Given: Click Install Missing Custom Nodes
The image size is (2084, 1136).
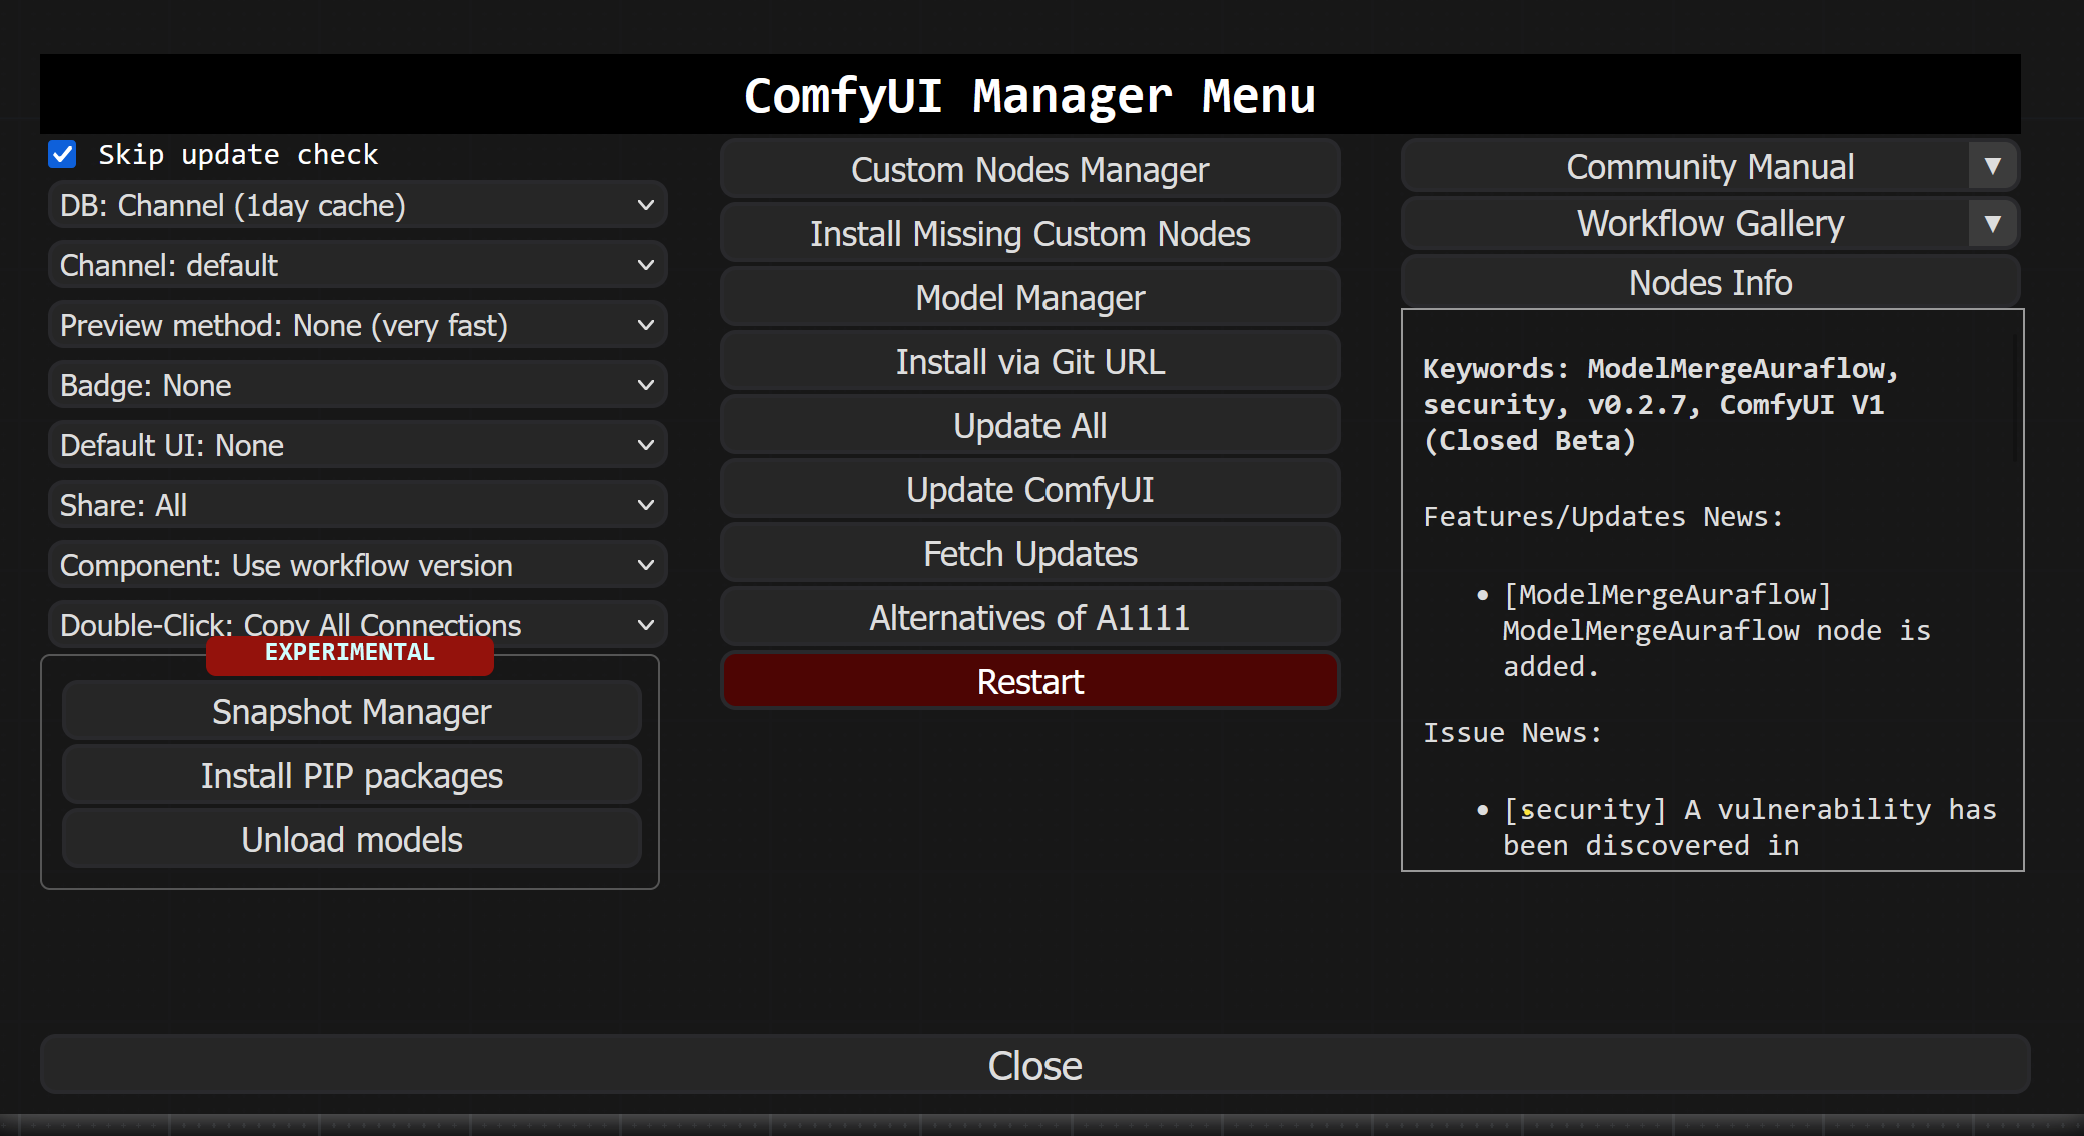Looking at the screenshot, I should [x=1030, y=233].
